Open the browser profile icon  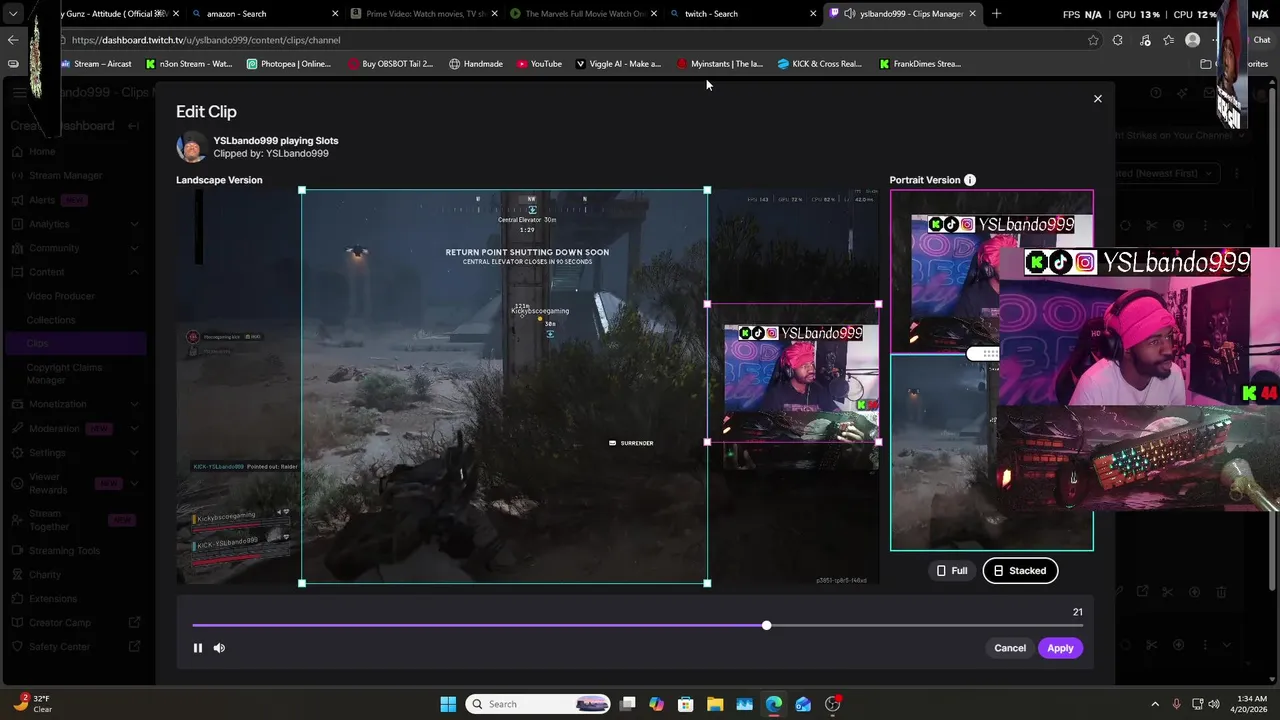coord(1192,40)
